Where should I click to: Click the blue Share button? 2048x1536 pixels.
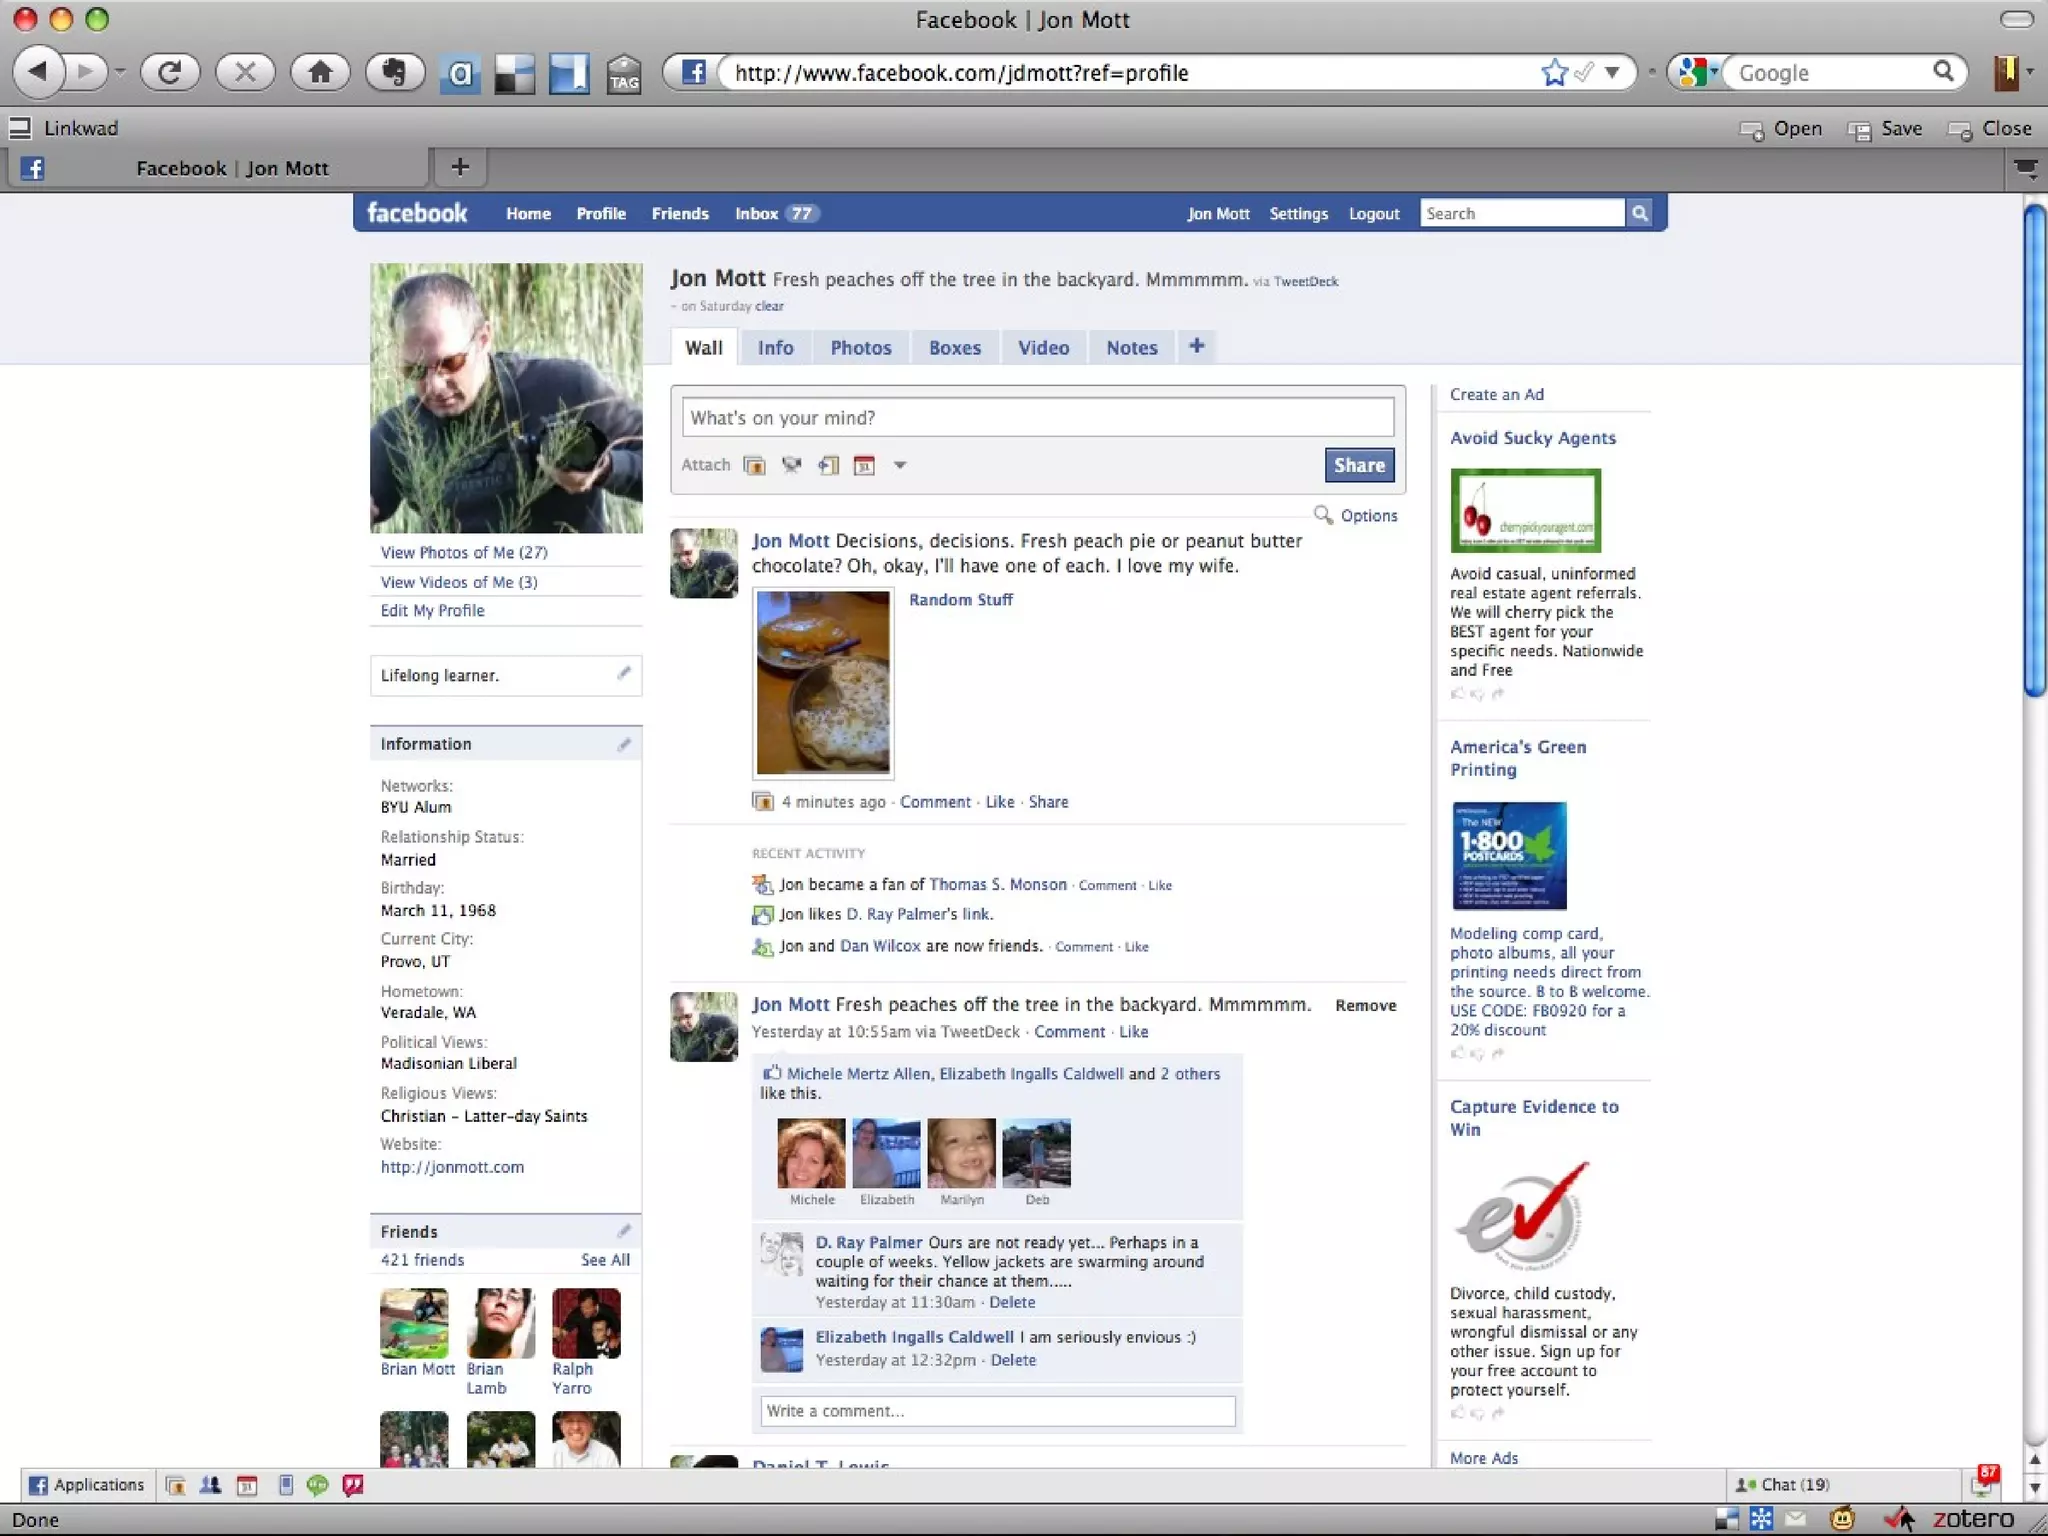(x=1358, y=465)
